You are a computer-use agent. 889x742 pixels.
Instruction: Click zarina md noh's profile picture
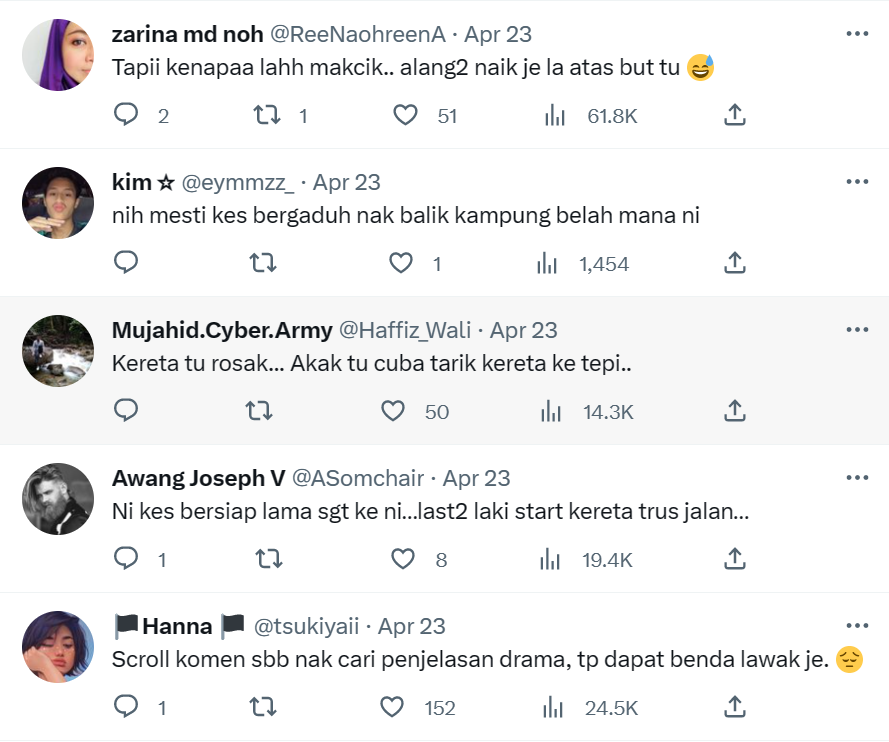[x=58, y=55]
